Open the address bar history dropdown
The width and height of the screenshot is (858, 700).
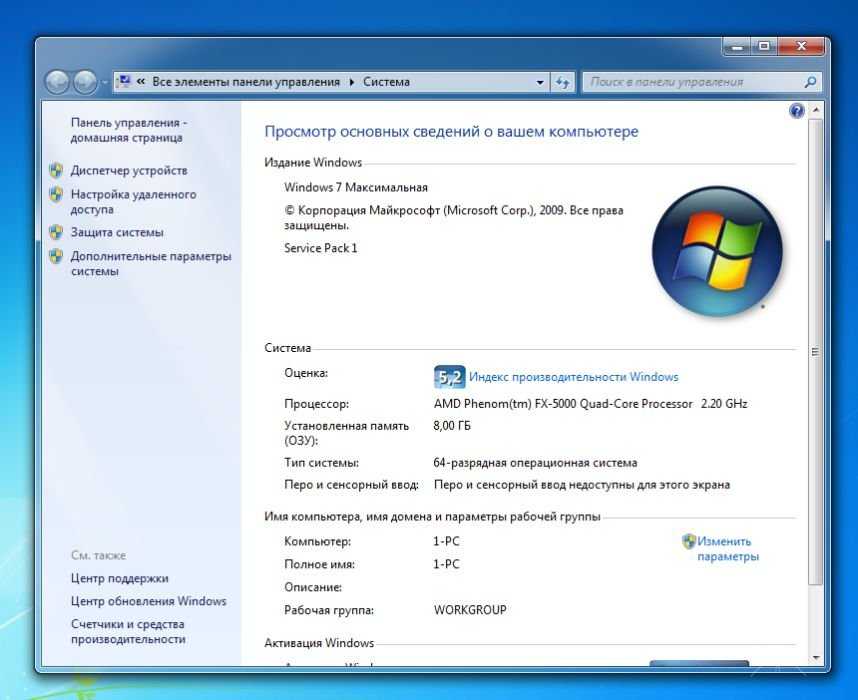pyautogui.click(x=540, y=82)
